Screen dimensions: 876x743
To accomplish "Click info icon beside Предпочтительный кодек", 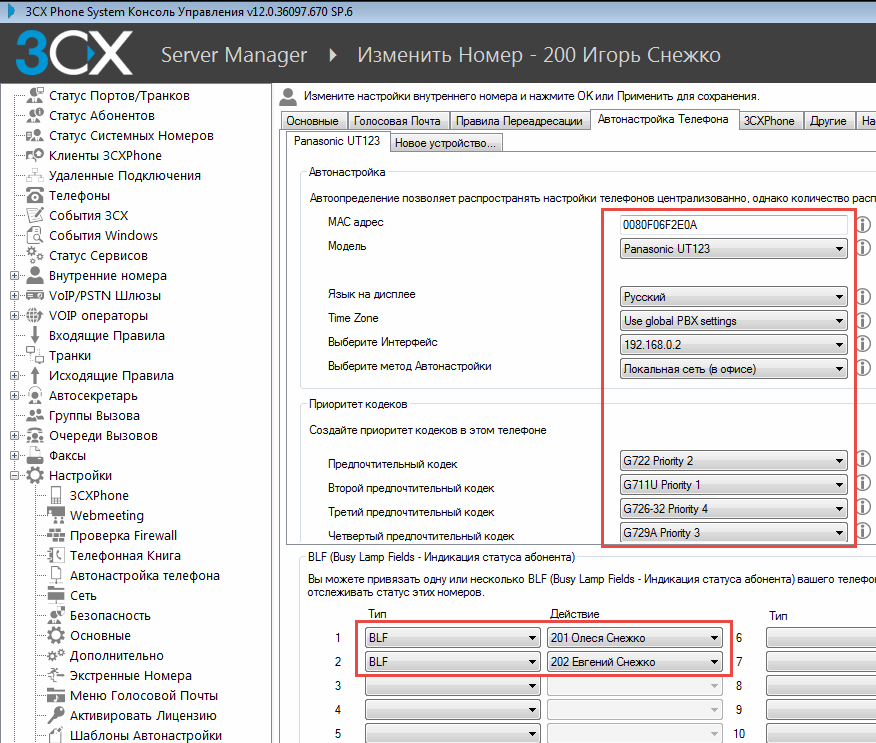I will (x=864, y=459).
